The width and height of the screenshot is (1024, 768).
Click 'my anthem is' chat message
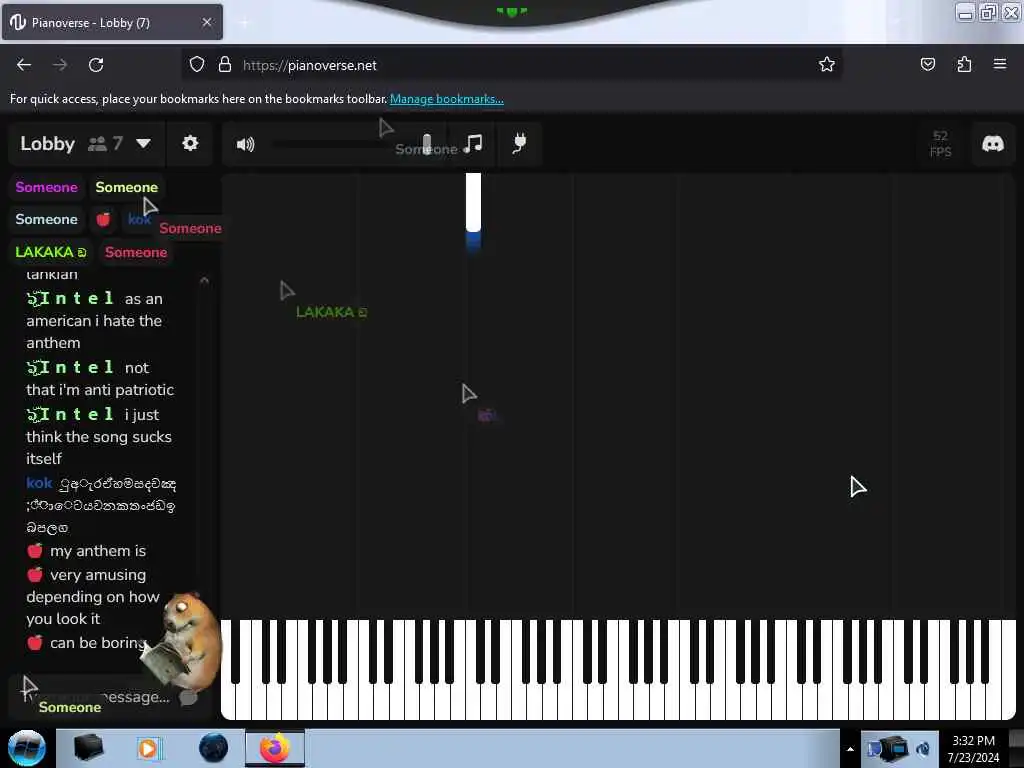98,551
